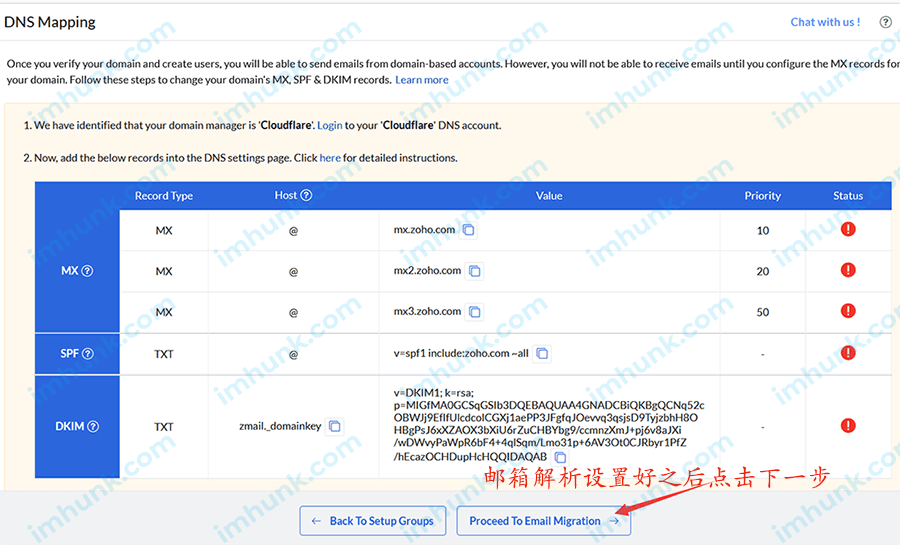The width and height of the screenshot is (900, 545).
Task: Select the mx2.zoho.com value text
Action: point(427,270)
